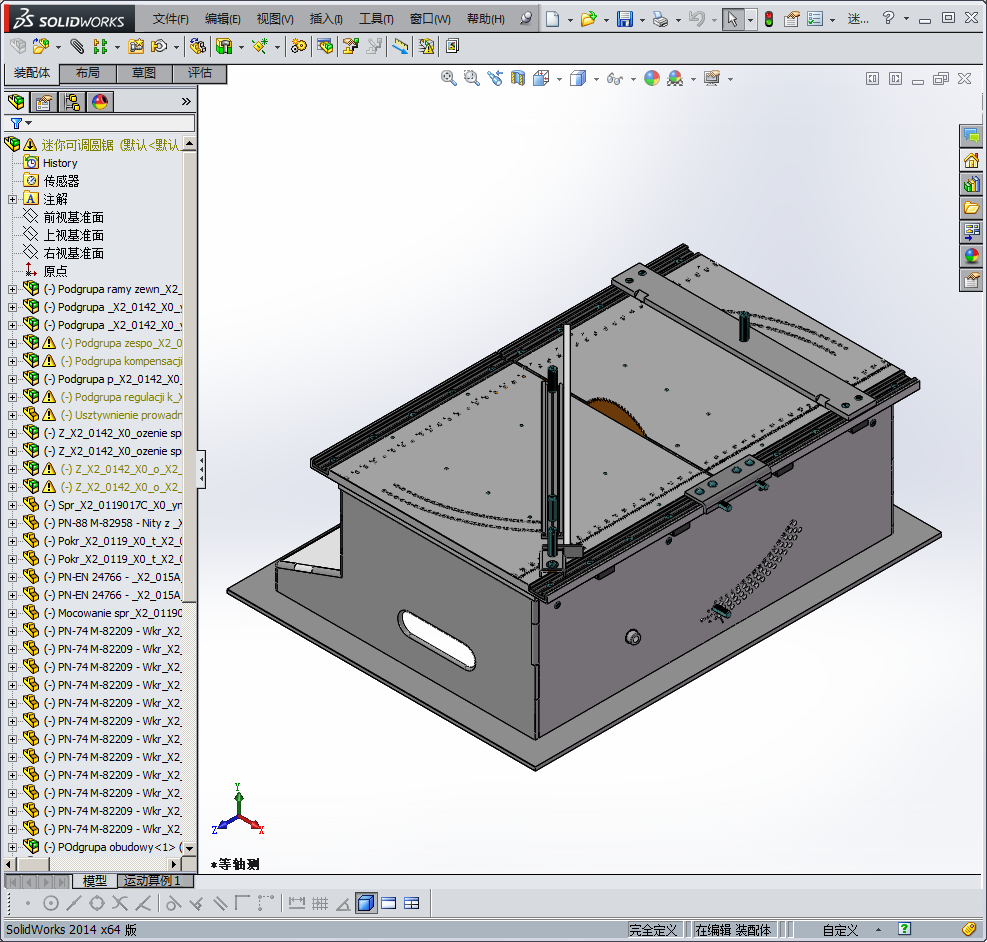This screenshot has width=987, height=942.
Task: Click the Edit Appearance color sphere icon
Action: click(652, 78)
